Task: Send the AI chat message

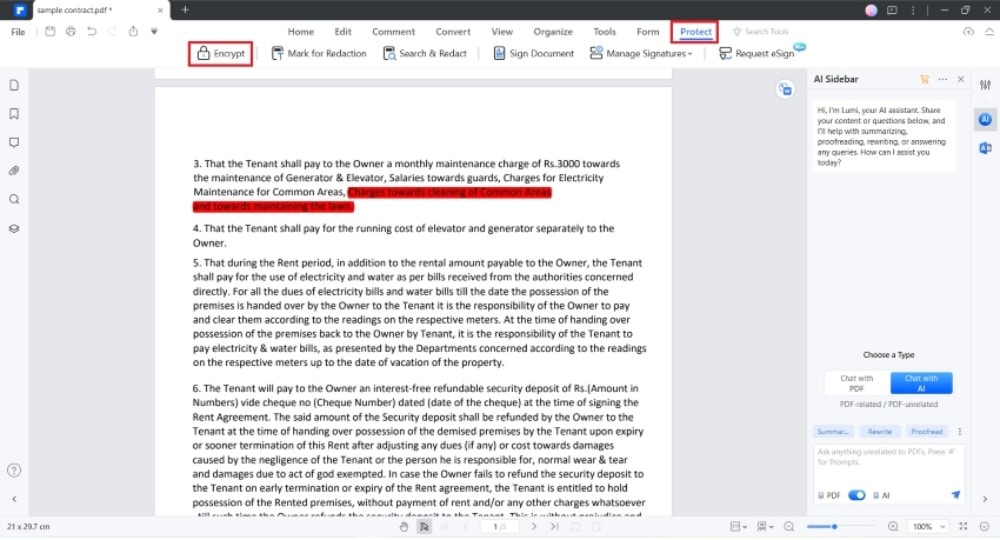Action: tap(955, 495)
